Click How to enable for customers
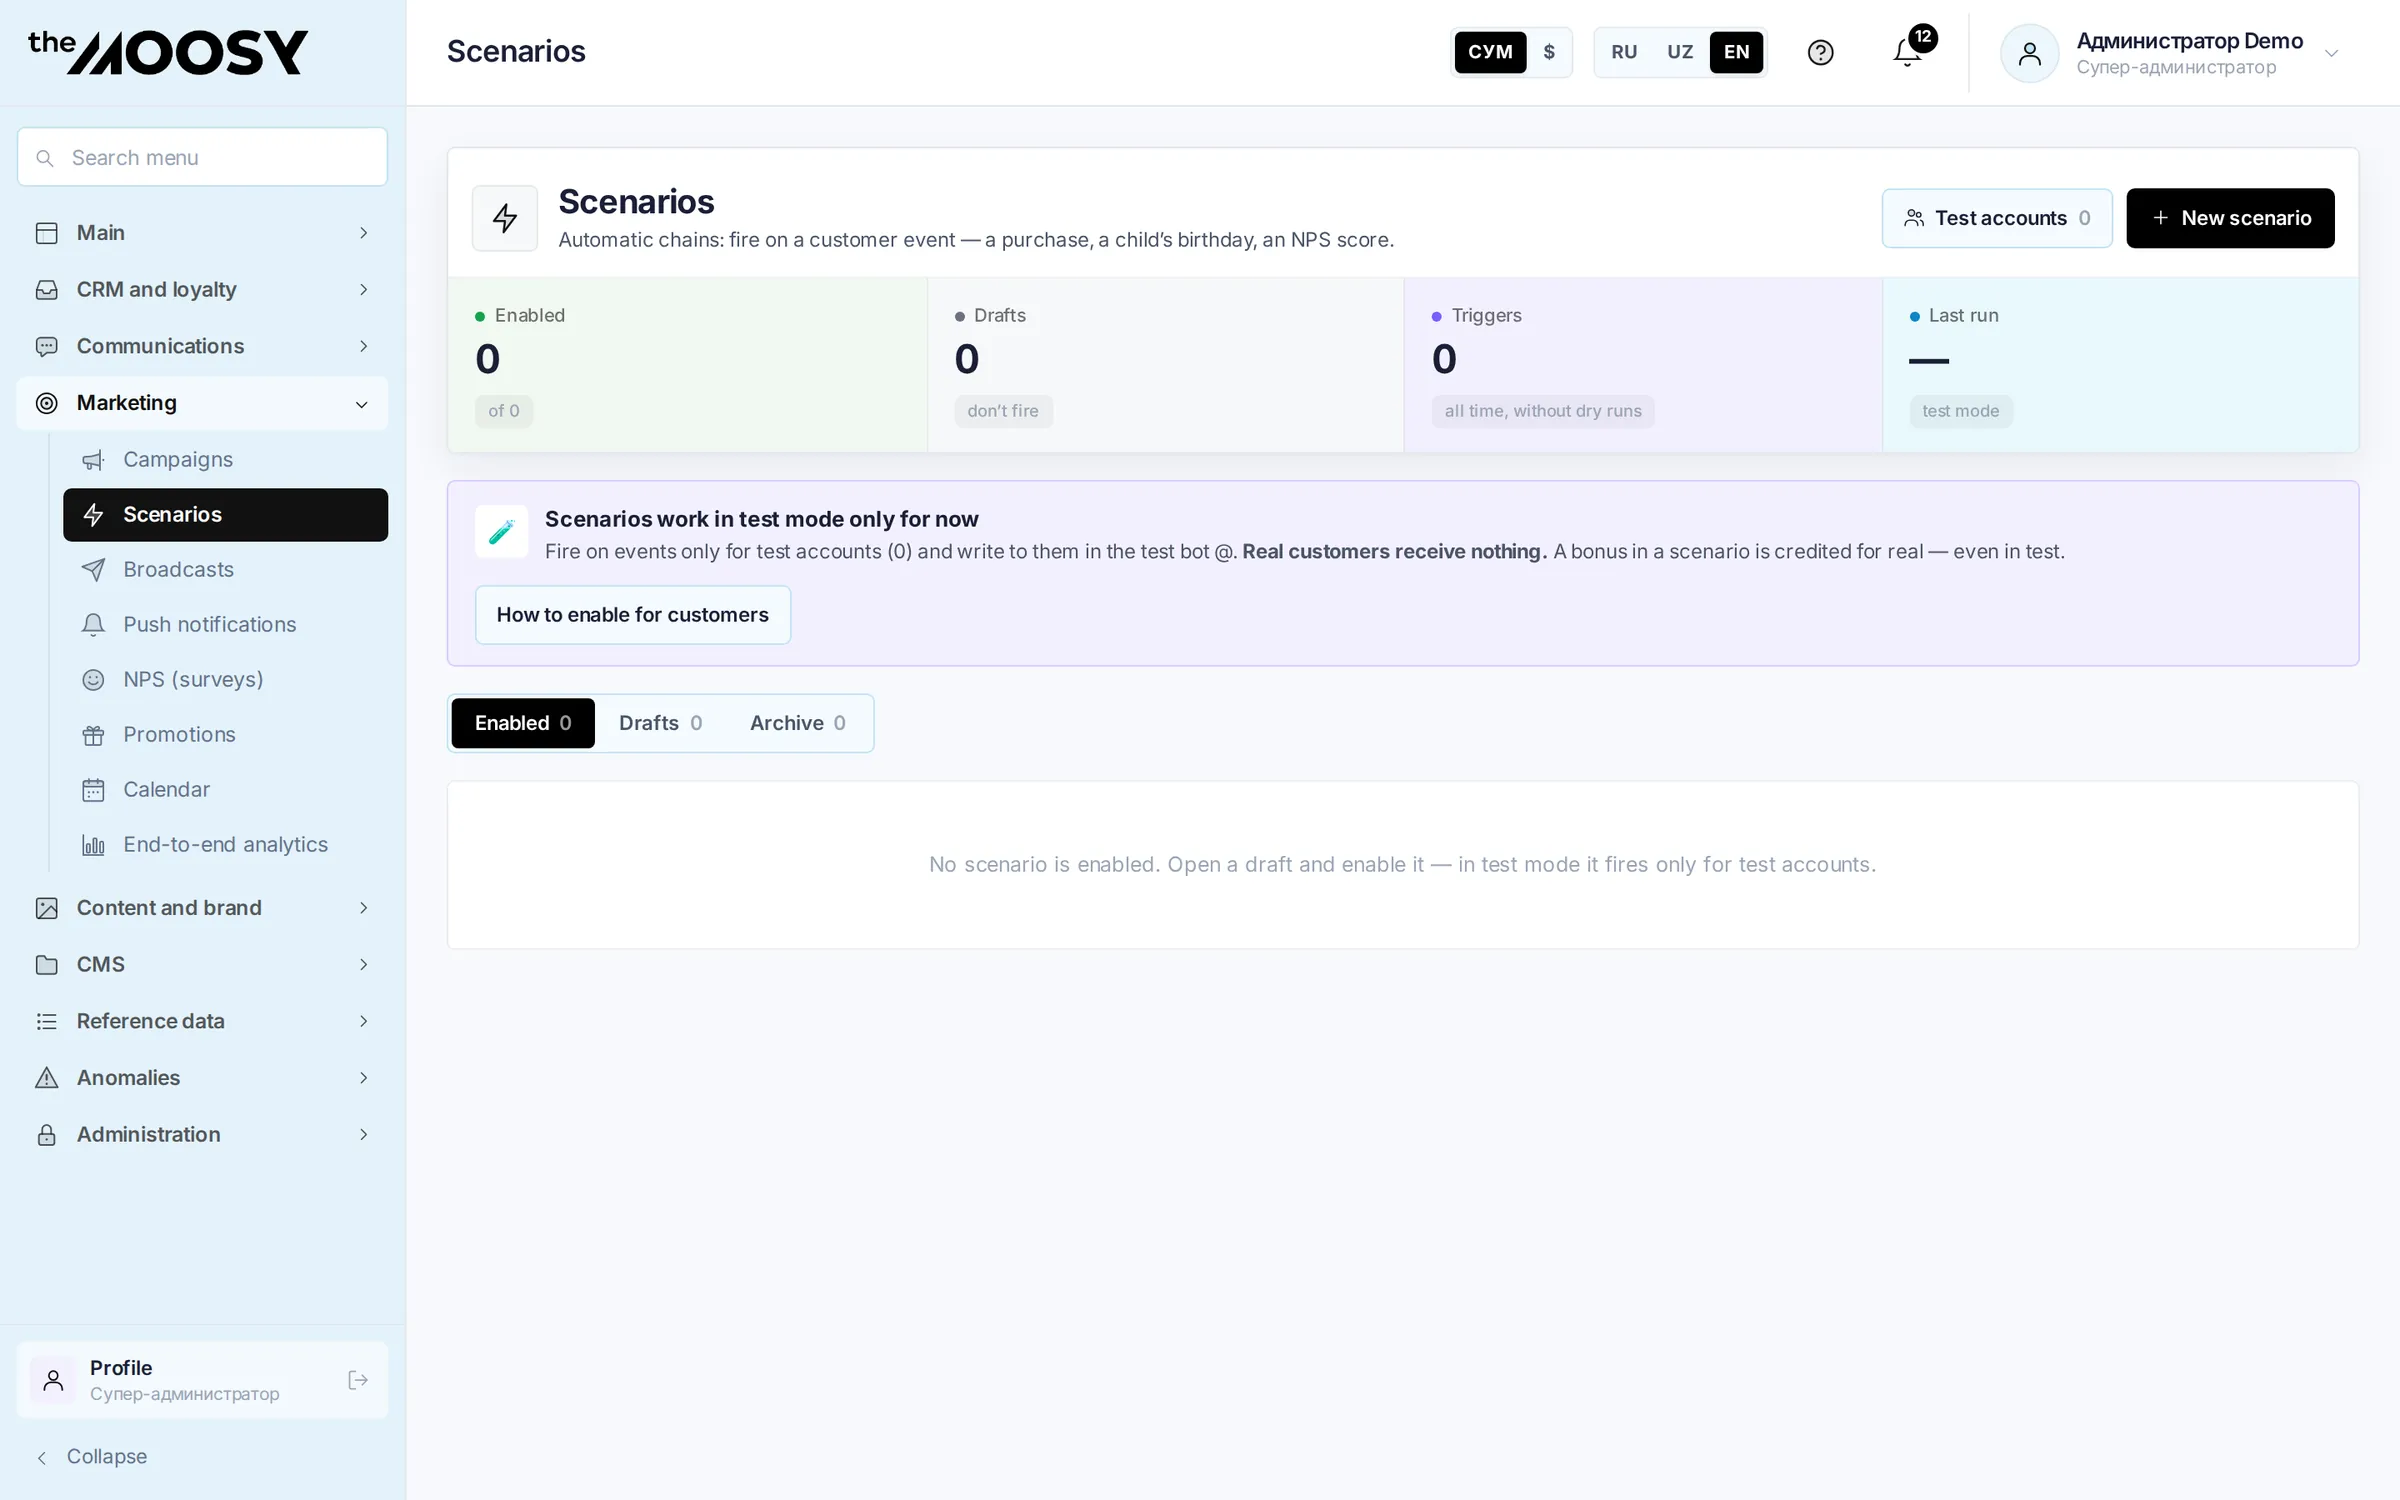The image size is (2400, 1500). 633,615
